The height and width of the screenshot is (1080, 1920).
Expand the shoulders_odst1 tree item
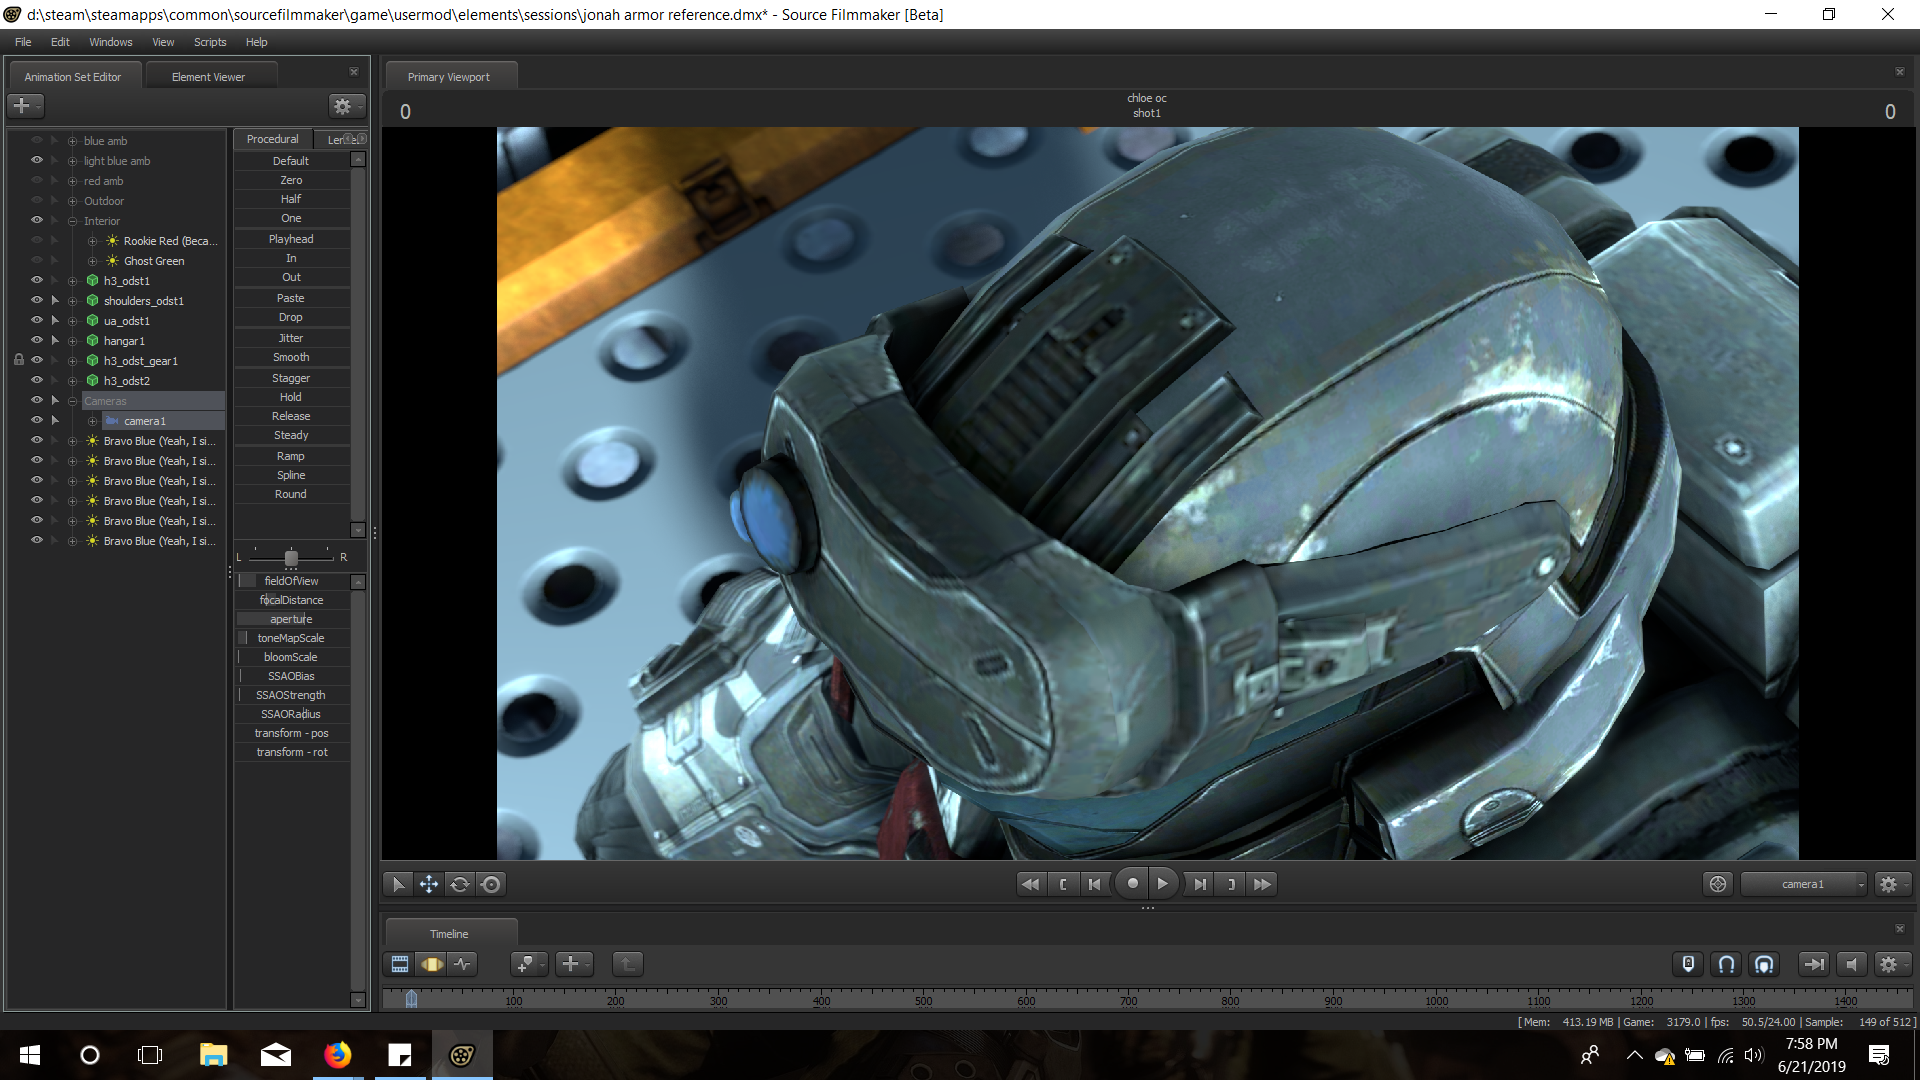(x=72, y=301)
